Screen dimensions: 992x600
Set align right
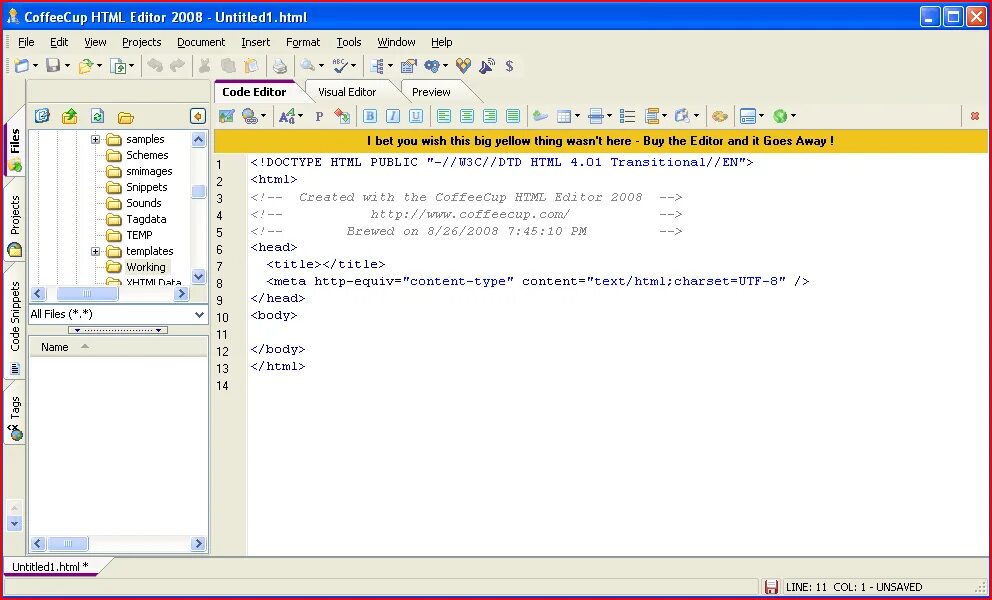(490, 116)
